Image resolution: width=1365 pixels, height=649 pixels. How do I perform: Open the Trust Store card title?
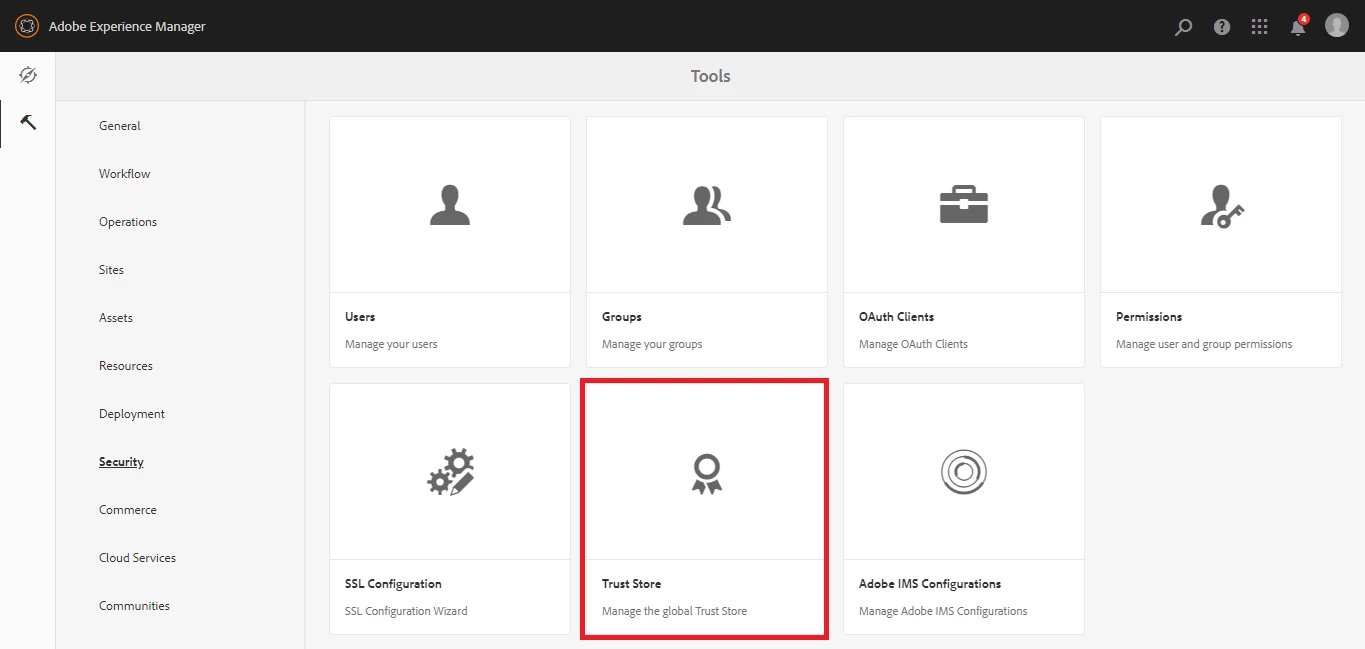632,584
